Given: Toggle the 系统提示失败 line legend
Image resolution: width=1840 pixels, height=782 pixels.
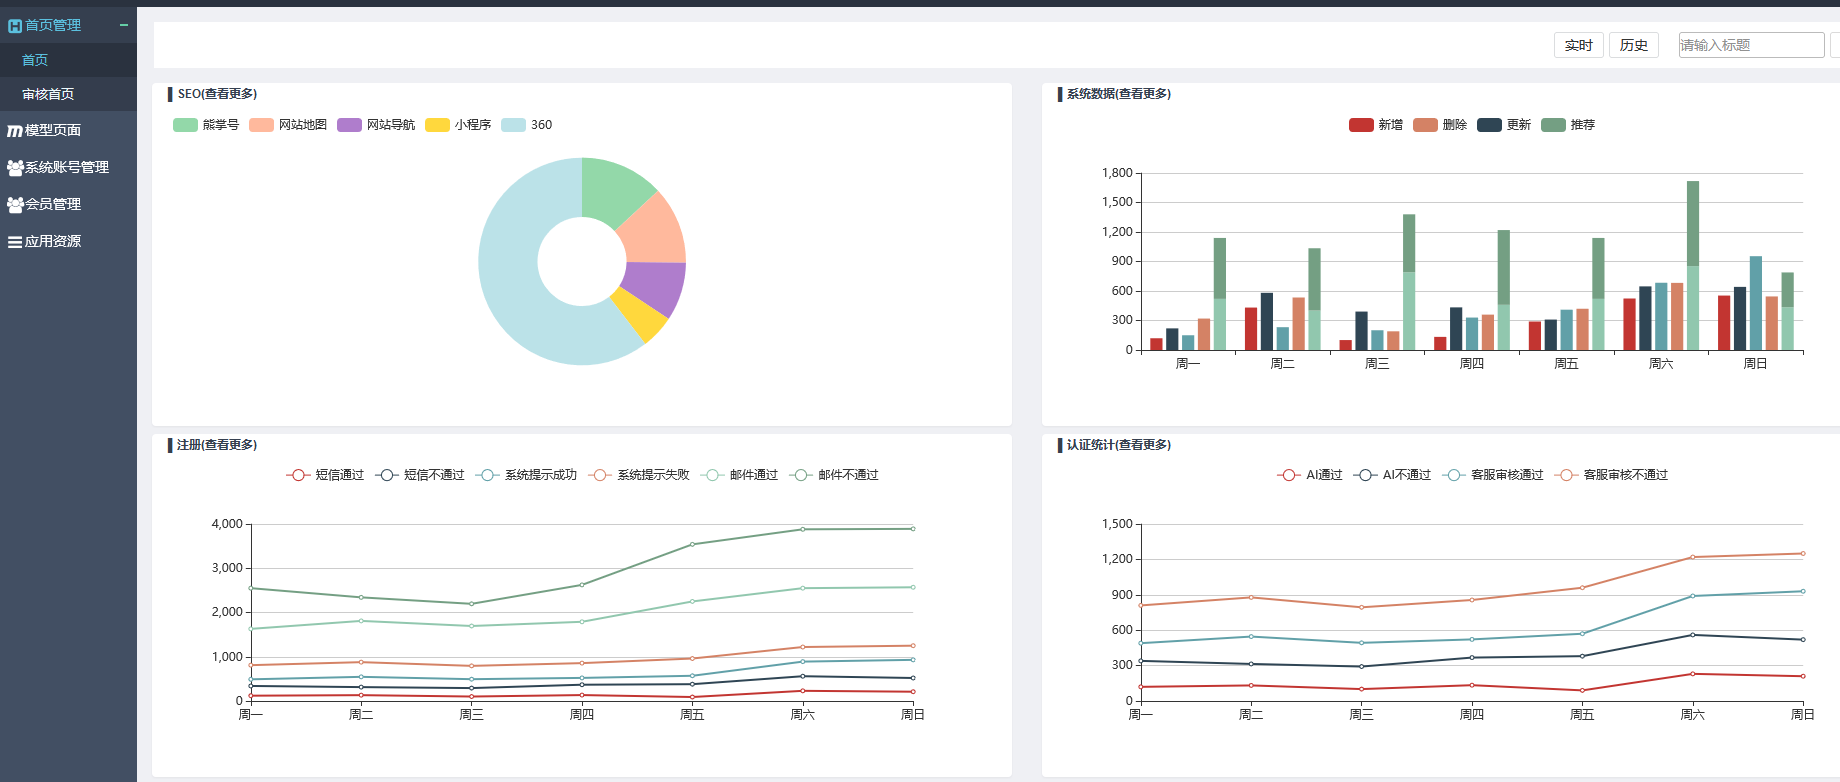Looking at the screenshot, I should click(639, 475).
